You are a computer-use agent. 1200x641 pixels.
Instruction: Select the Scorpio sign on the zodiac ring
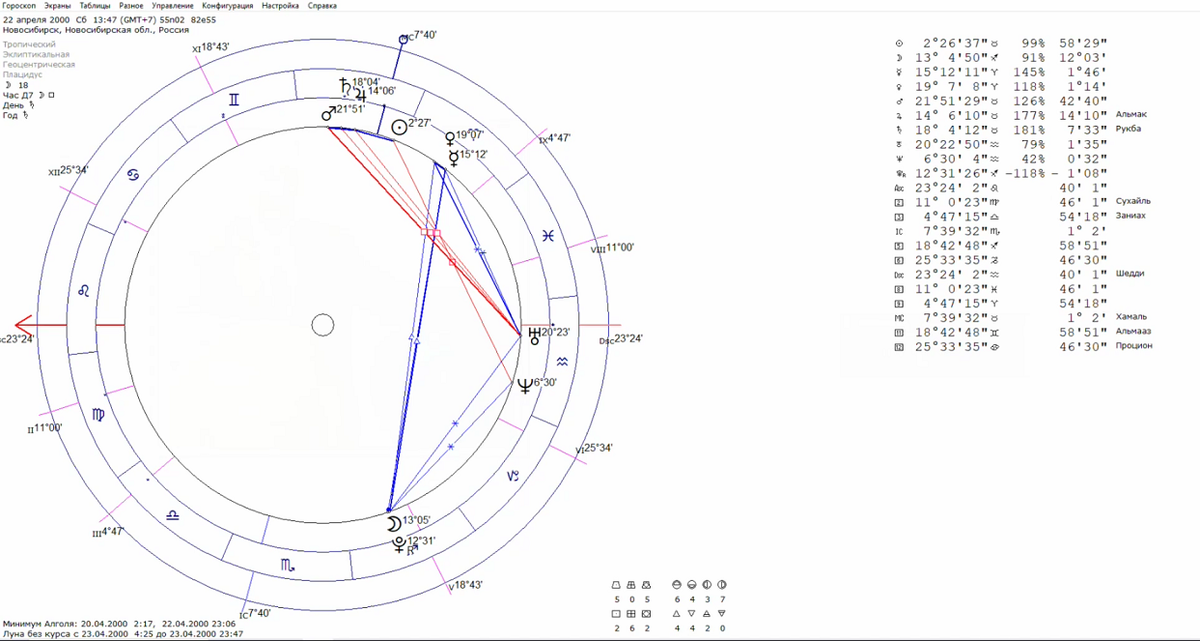(287, 567)
